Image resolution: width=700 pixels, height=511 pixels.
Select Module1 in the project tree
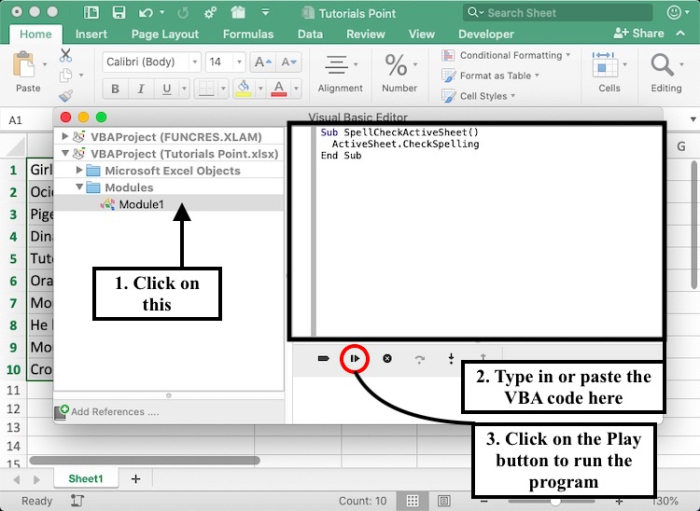point(169,204)
